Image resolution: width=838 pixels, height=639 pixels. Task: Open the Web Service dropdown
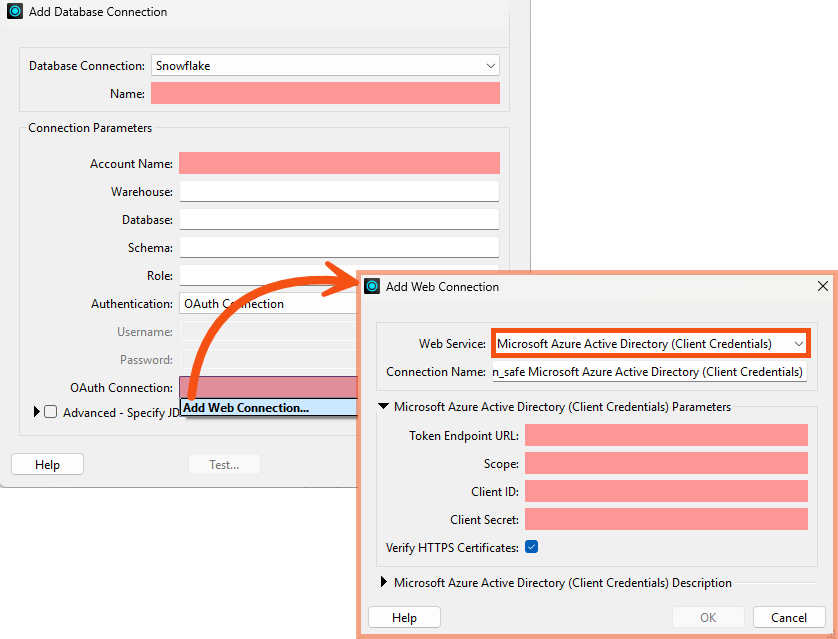coord(798,343)
